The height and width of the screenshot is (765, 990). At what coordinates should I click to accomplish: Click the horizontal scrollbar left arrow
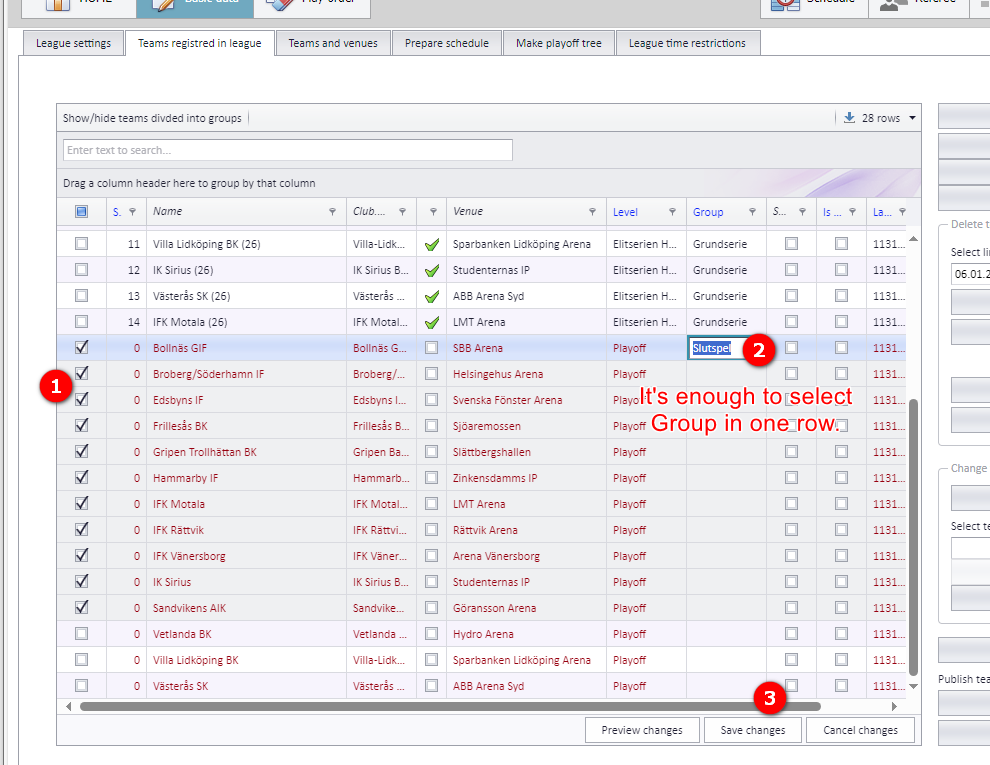tap(68, 706)
